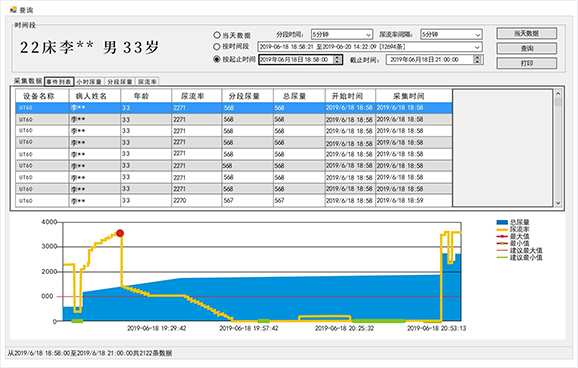
Task: Switch to the 采集数据 tab
Action: 28,81
